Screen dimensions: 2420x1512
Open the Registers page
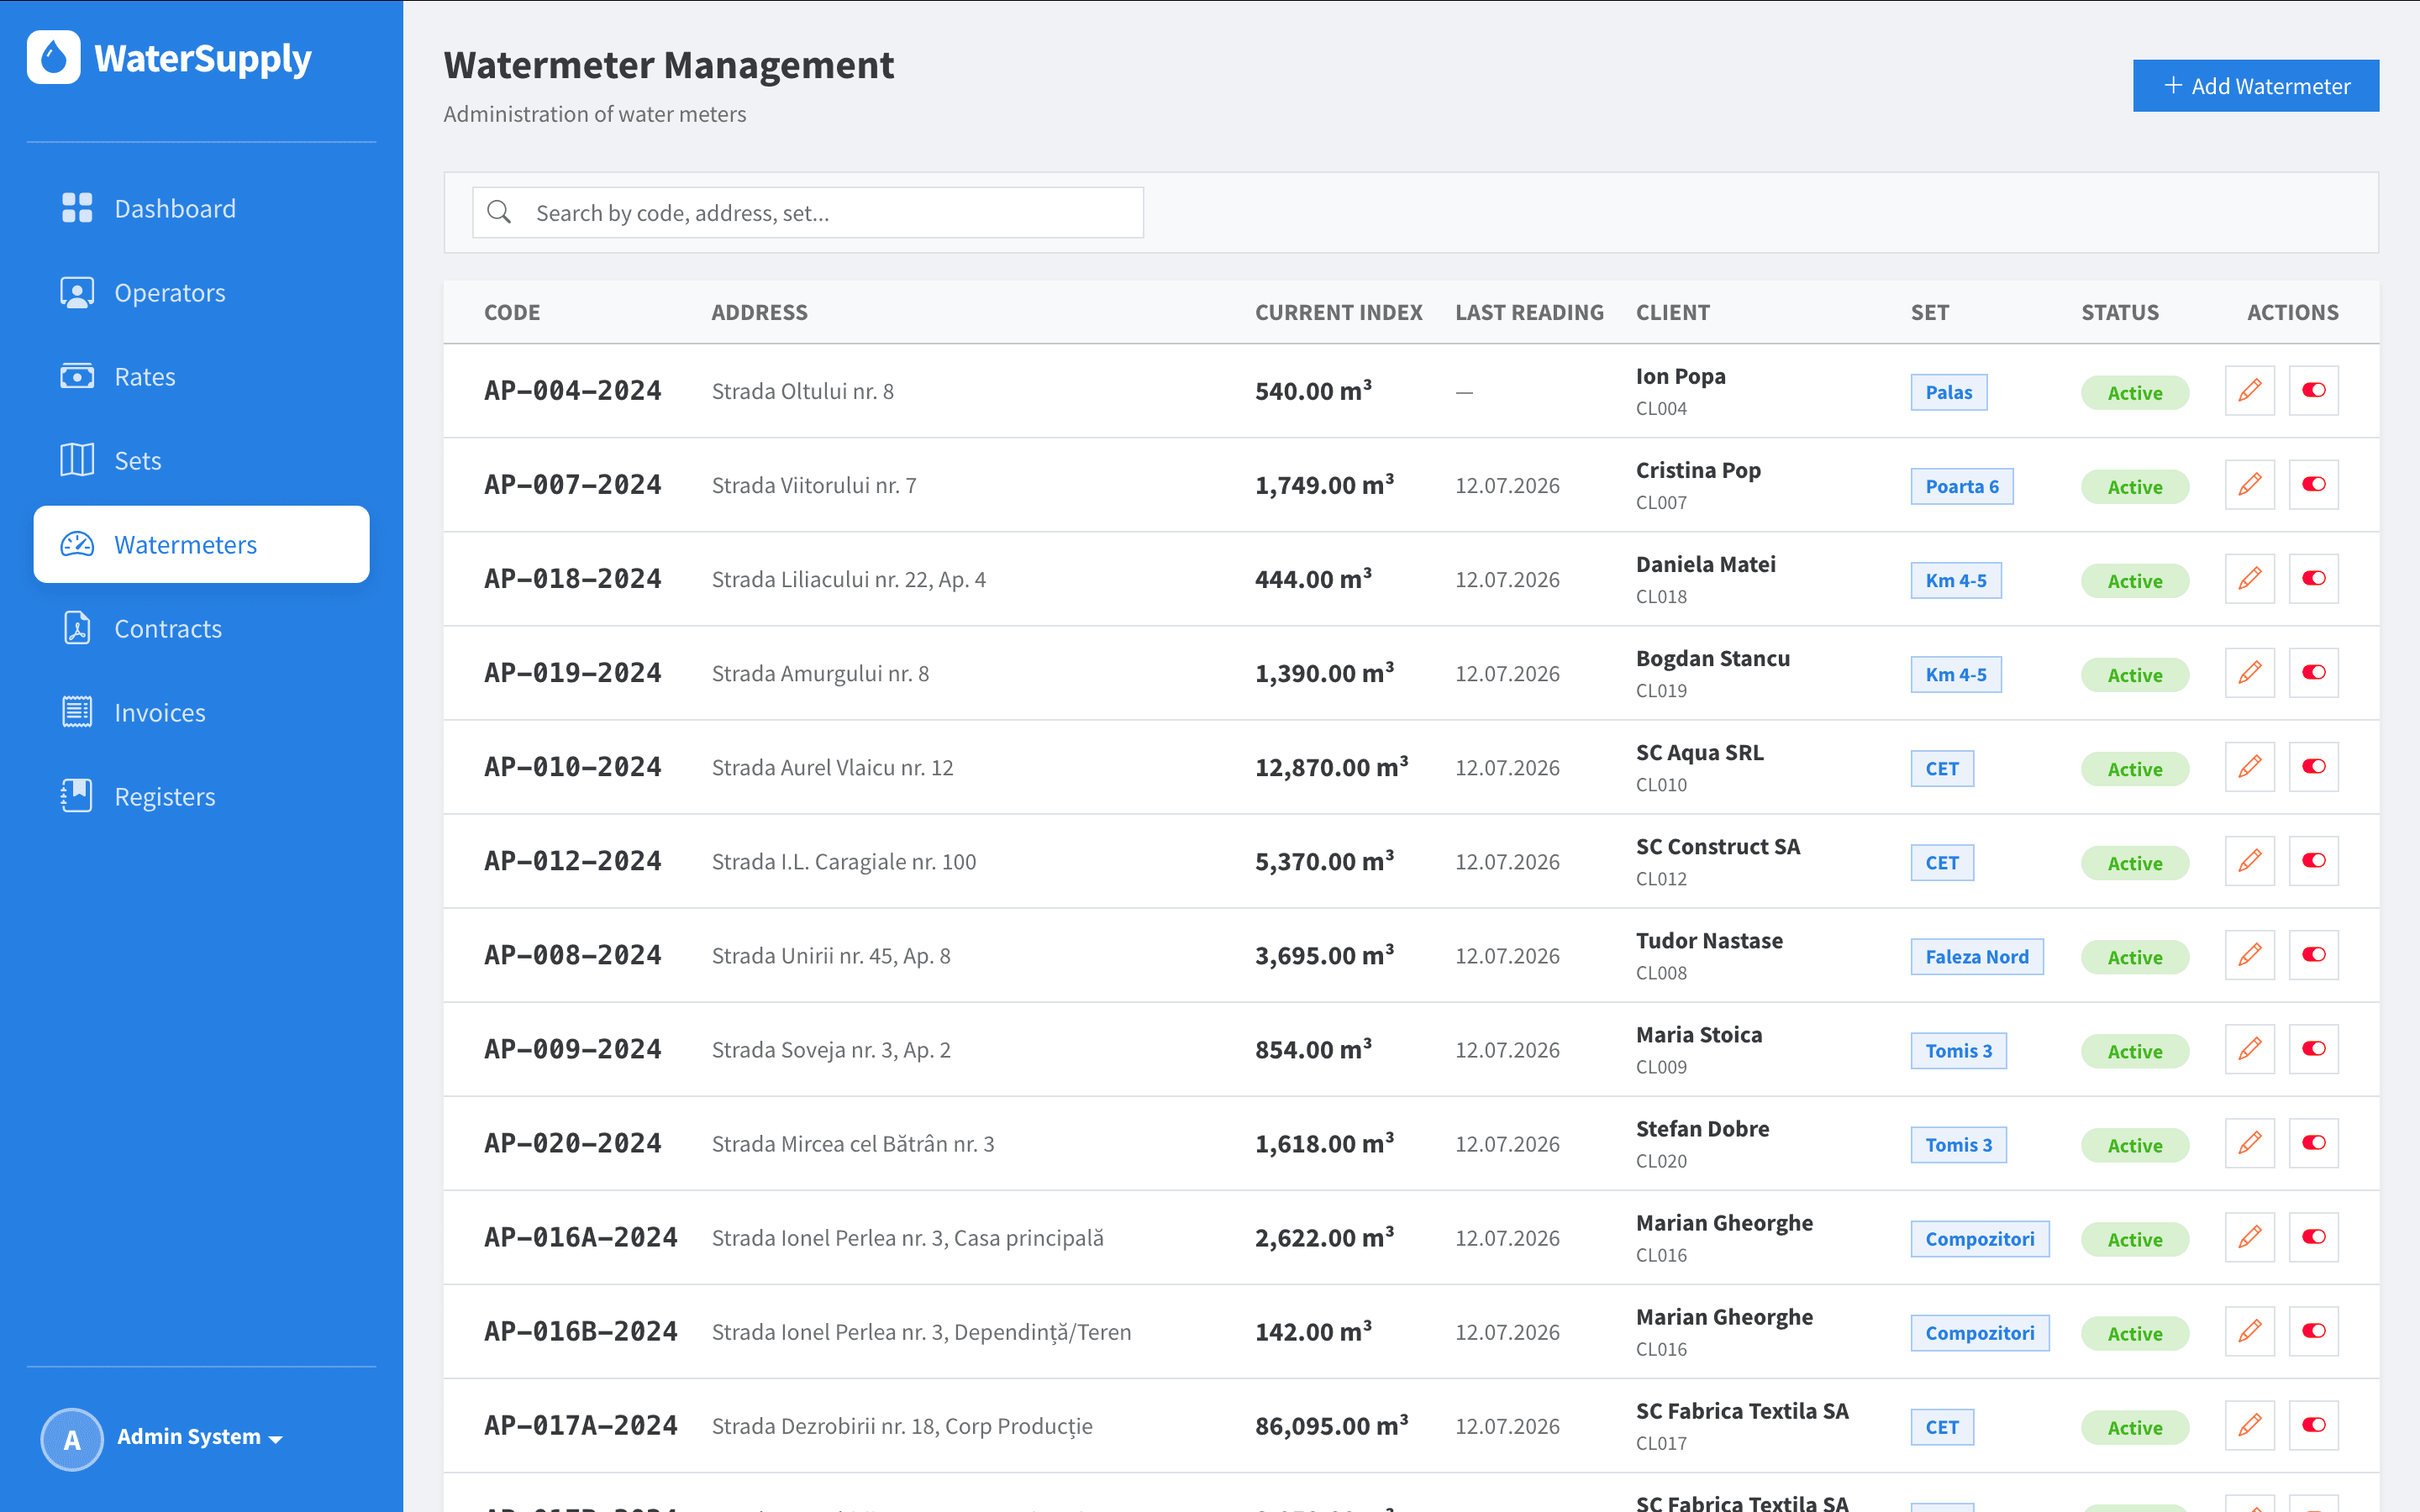coord(201,796)
